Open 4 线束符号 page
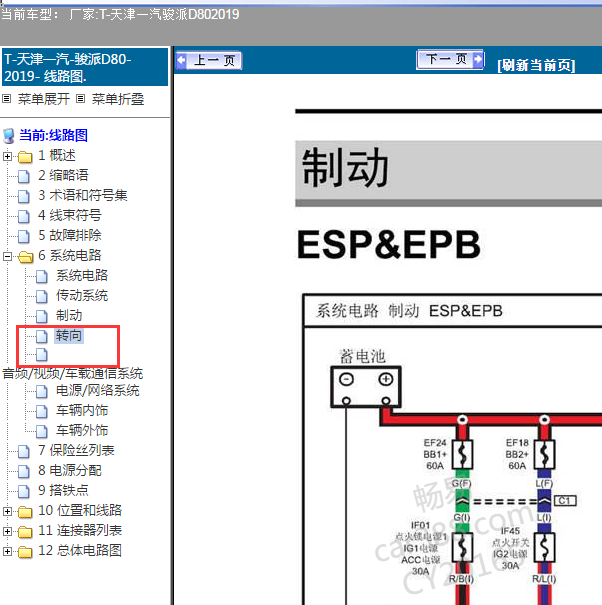The height and width of the screenshot is (605, 602). (x=70, y=215)
